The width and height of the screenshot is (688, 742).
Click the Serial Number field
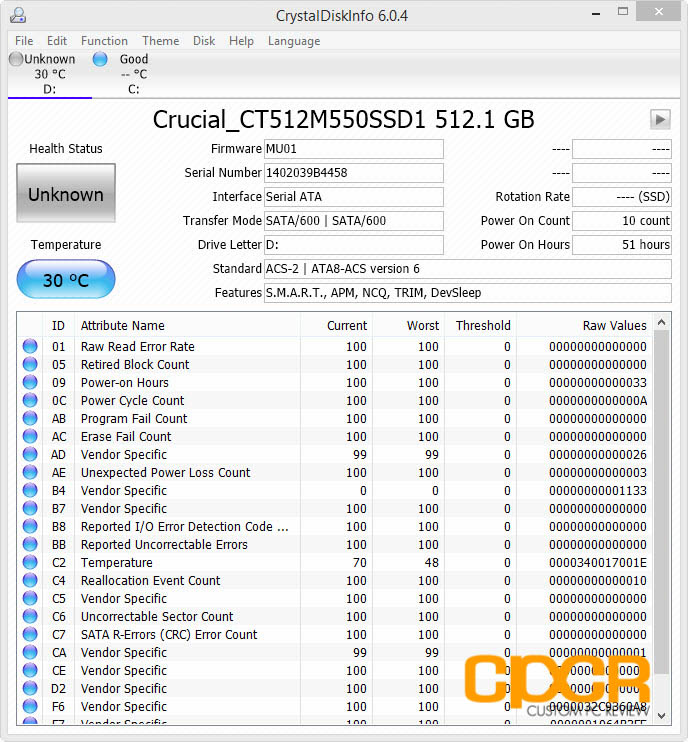click(x=353, y=173)
